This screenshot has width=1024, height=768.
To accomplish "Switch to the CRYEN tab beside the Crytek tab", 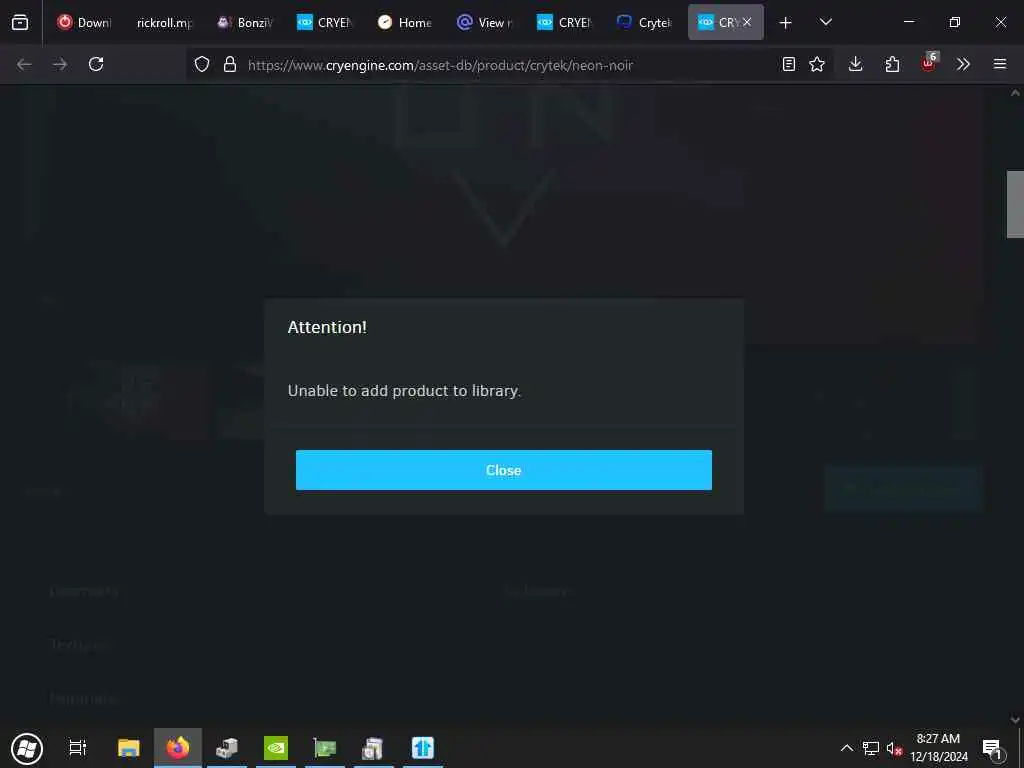I will pos(566,22).
